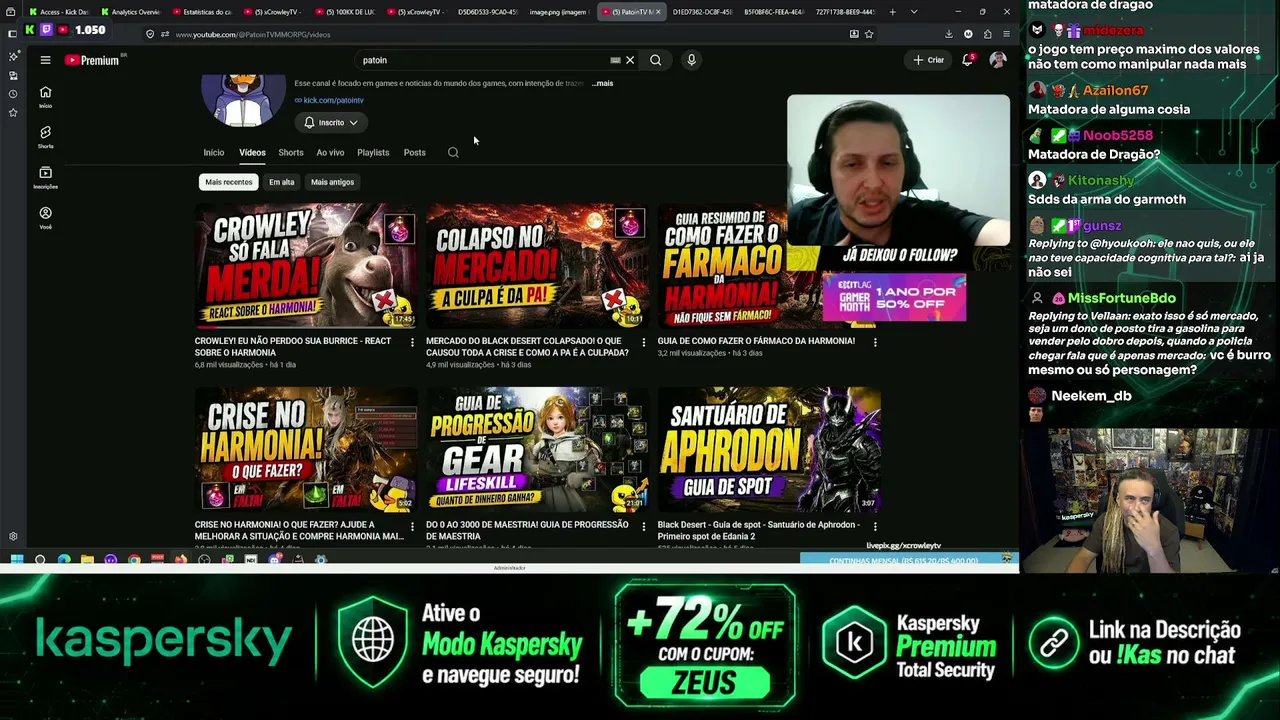Open the Crise no Harmonia video title
The width and height of the screenshot is (1280, 720).
299,530
